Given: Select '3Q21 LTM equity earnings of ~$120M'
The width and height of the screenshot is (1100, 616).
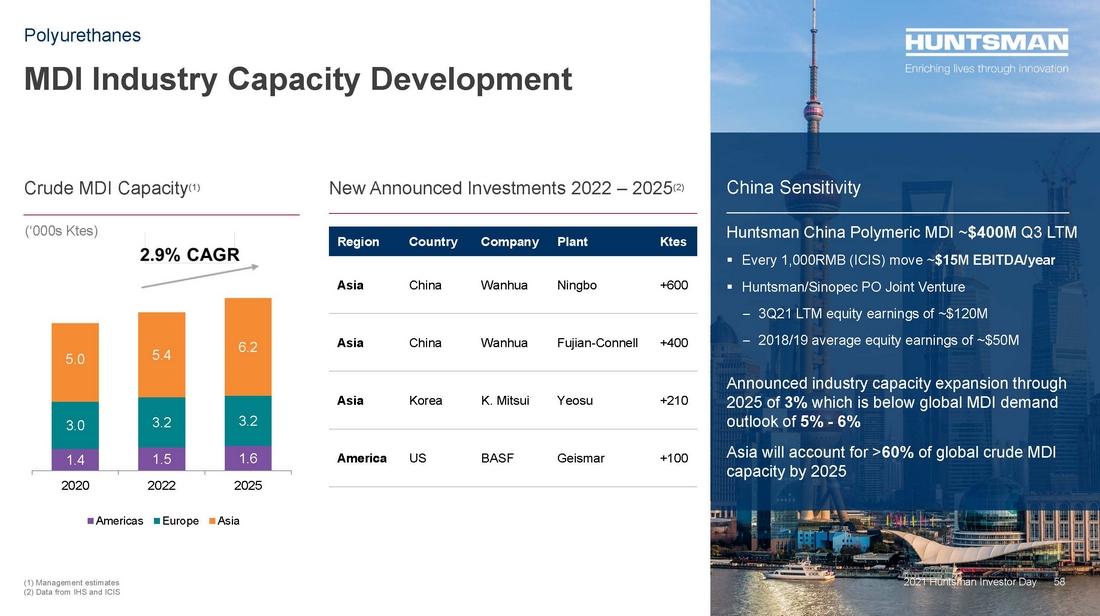Looking at the screenshot, I should pyautogui.click(x=873, y=314).
